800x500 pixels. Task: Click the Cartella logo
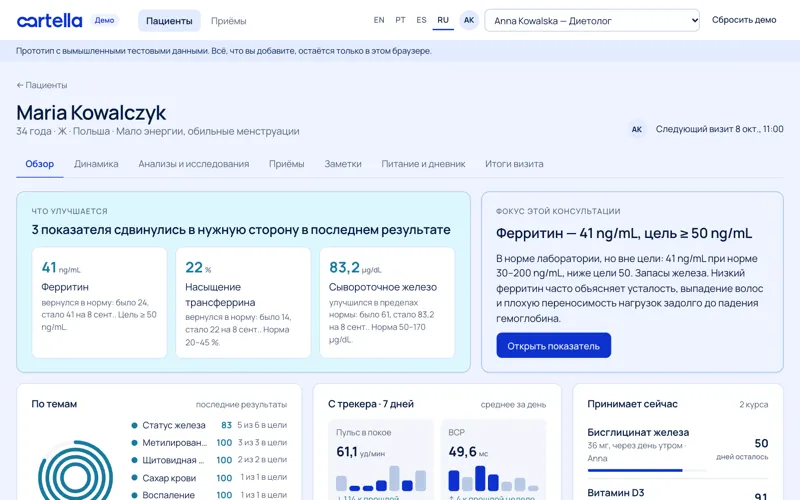pos(49,20)
